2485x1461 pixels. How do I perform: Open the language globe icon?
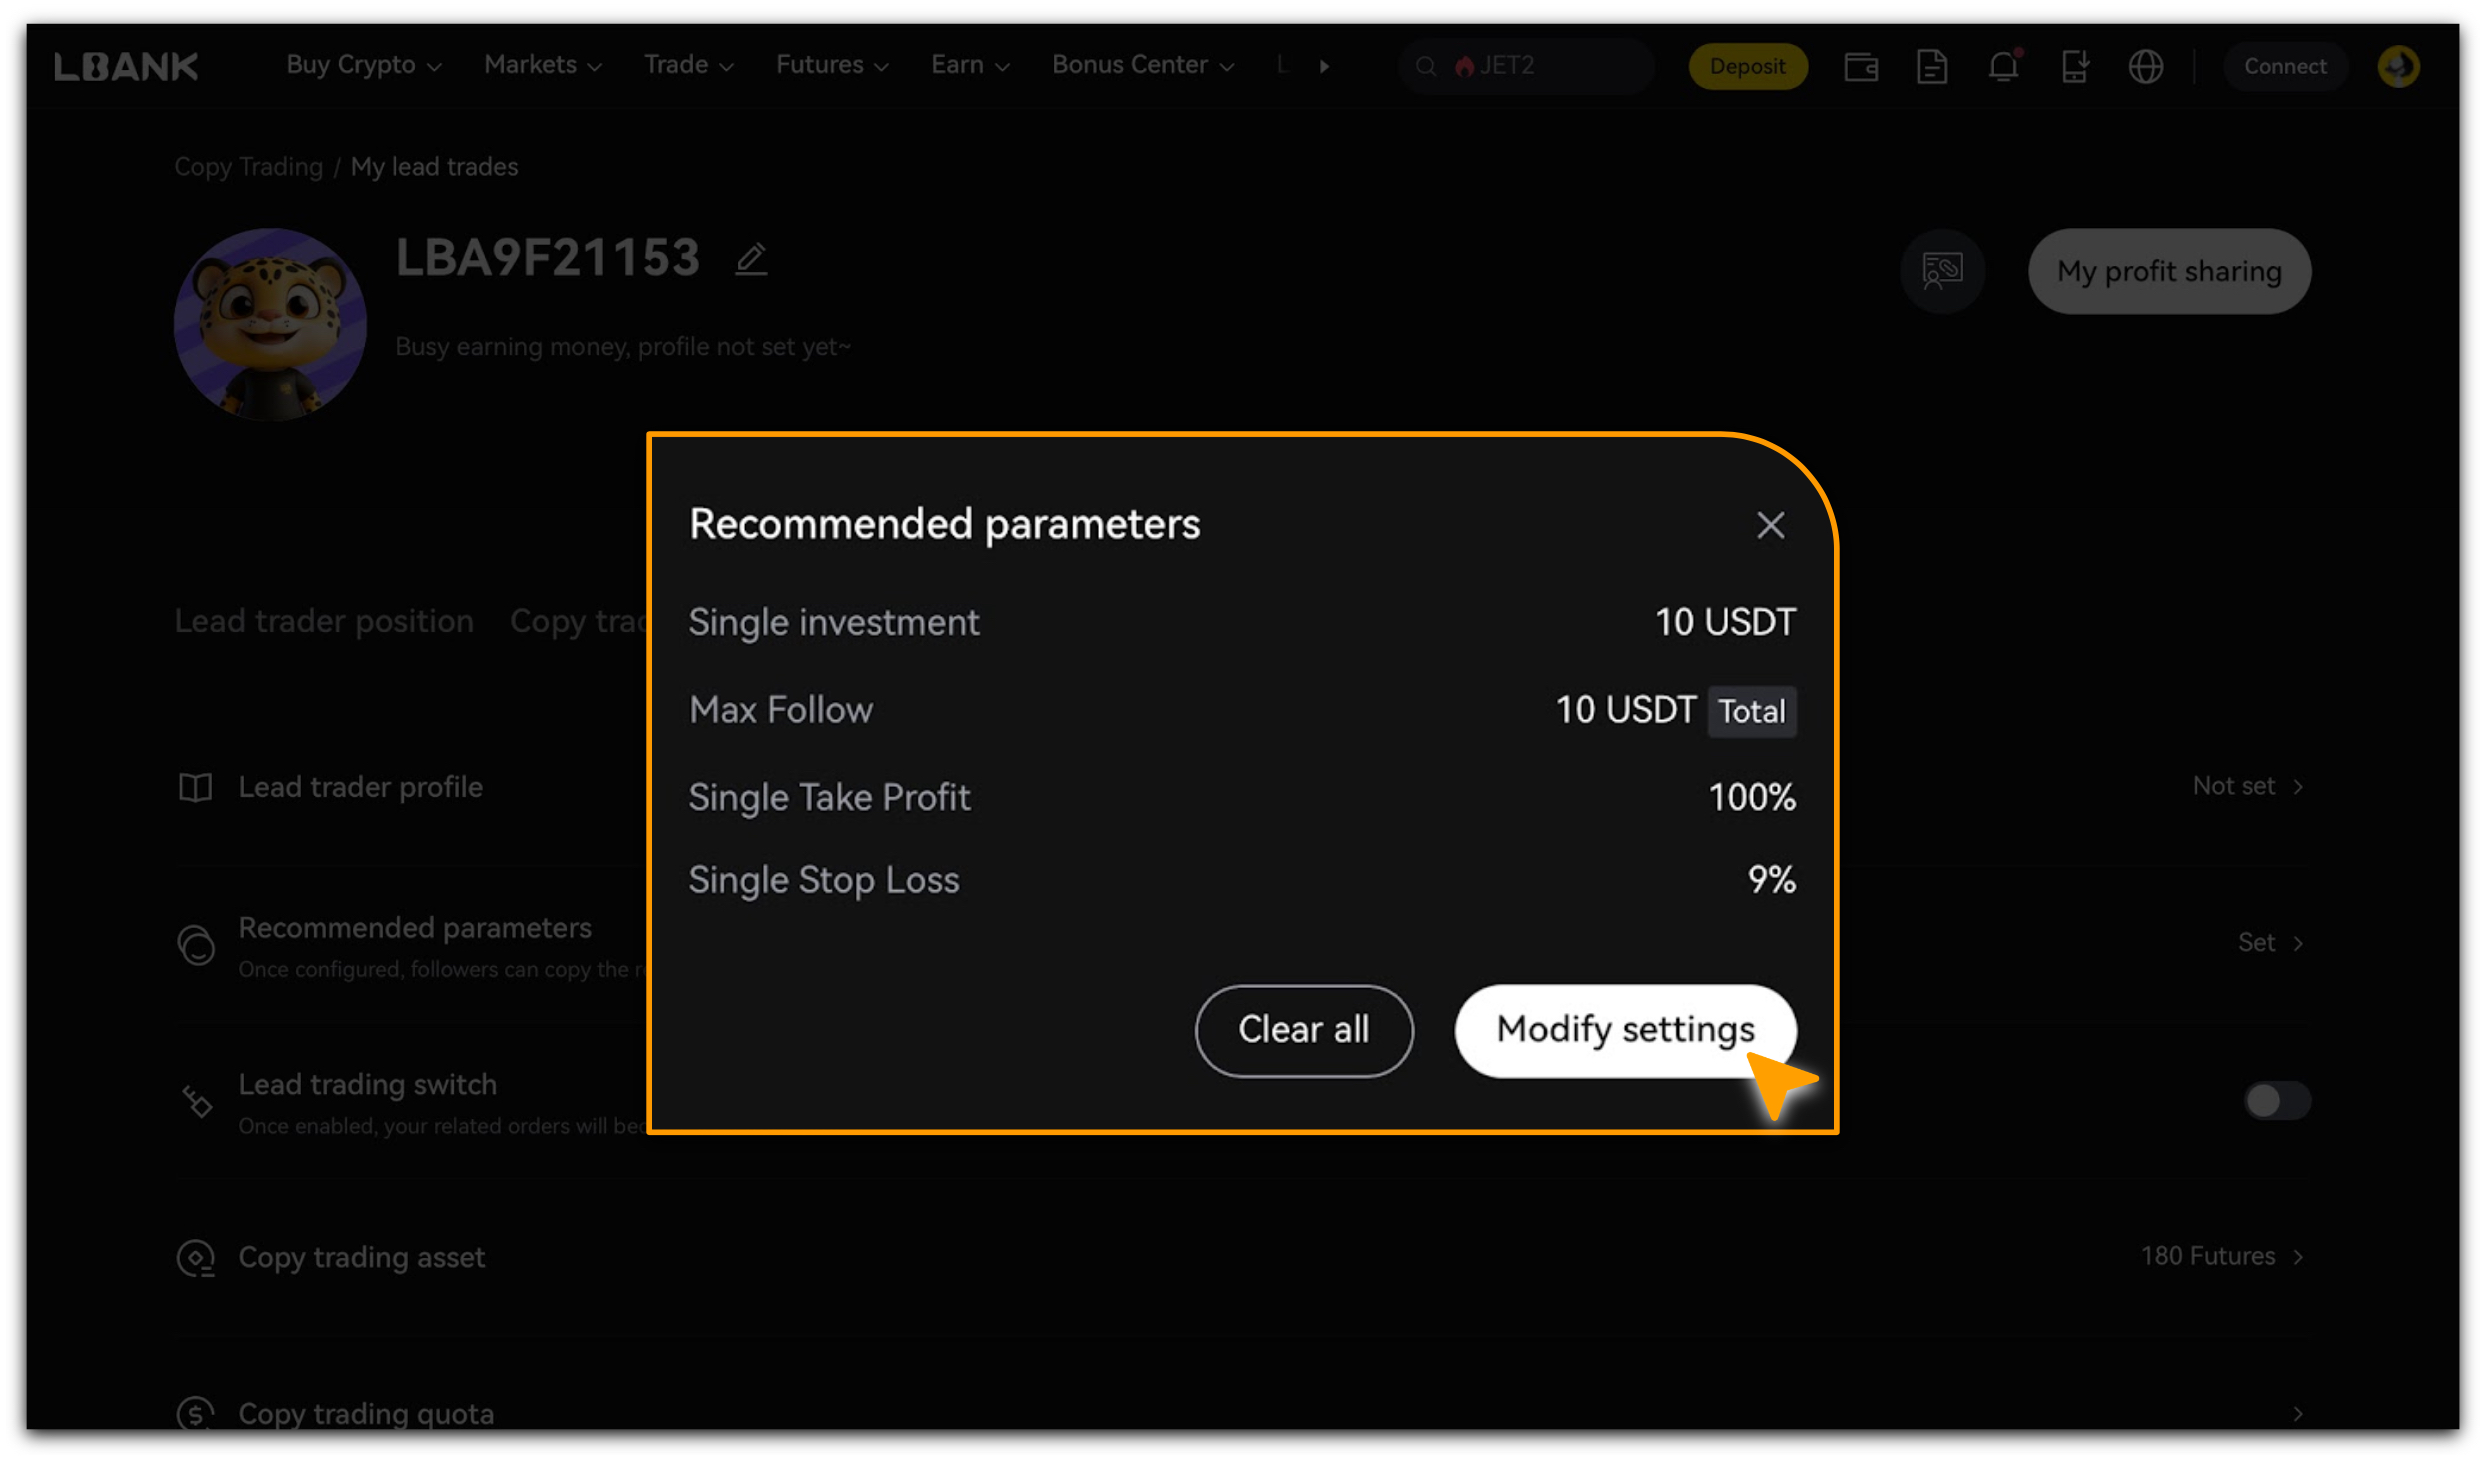pos(2145,66)
